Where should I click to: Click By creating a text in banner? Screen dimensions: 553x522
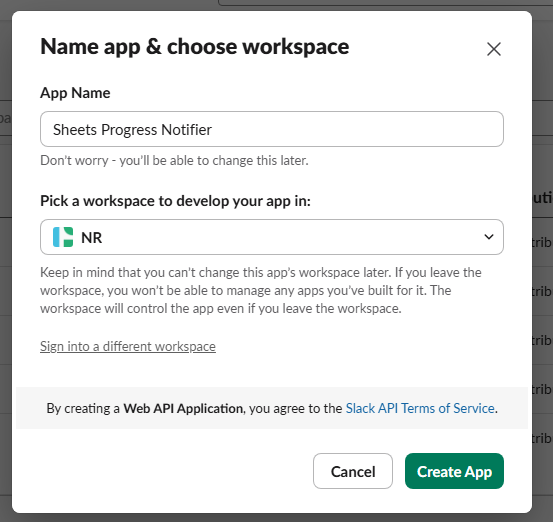click(83, 408)
